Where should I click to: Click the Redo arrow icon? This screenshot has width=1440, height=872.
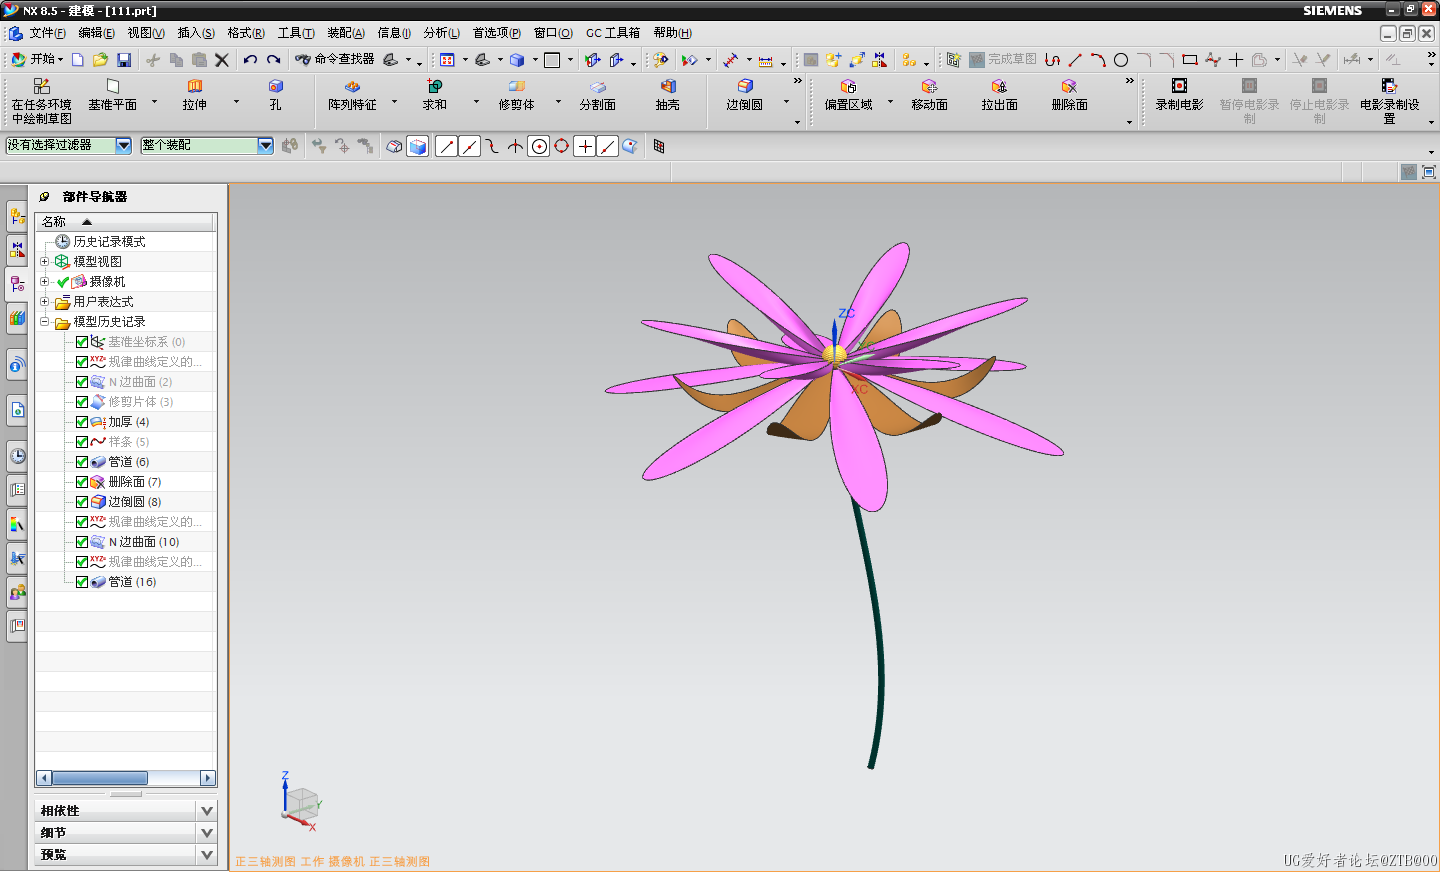pyautogui.click(x=273, y=60)
